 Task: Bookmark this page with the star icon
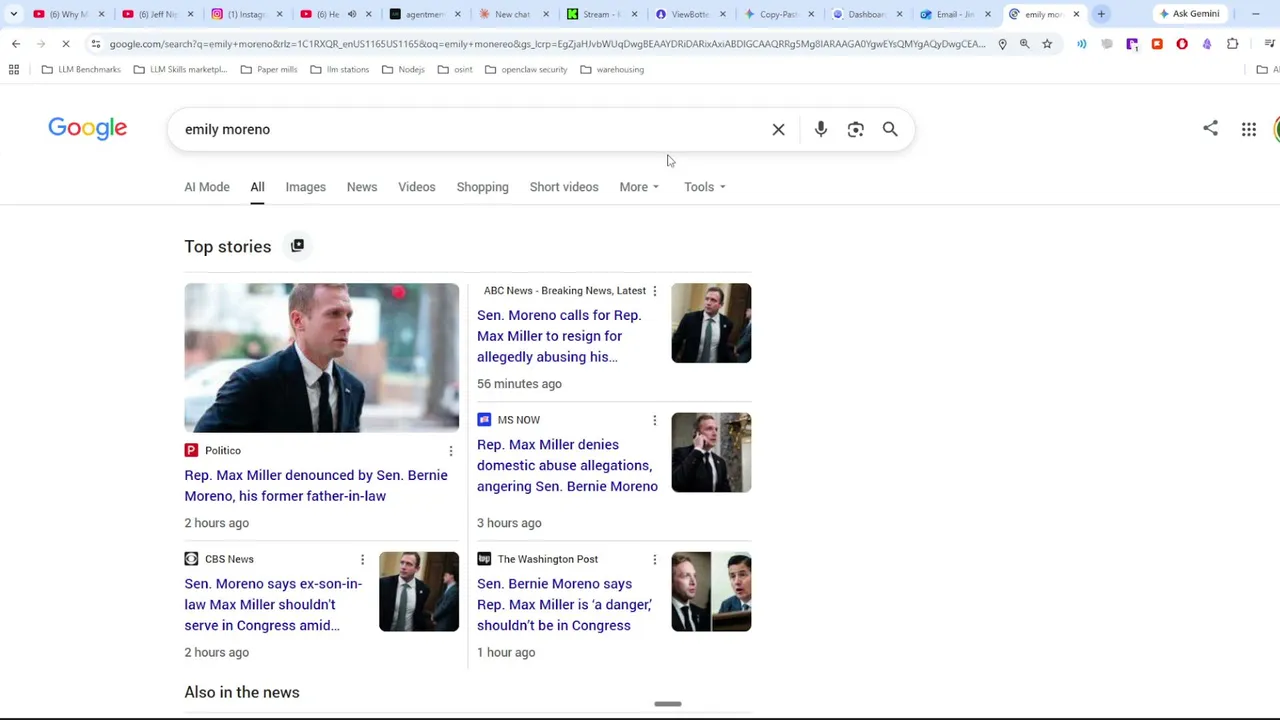point(1047,44)
